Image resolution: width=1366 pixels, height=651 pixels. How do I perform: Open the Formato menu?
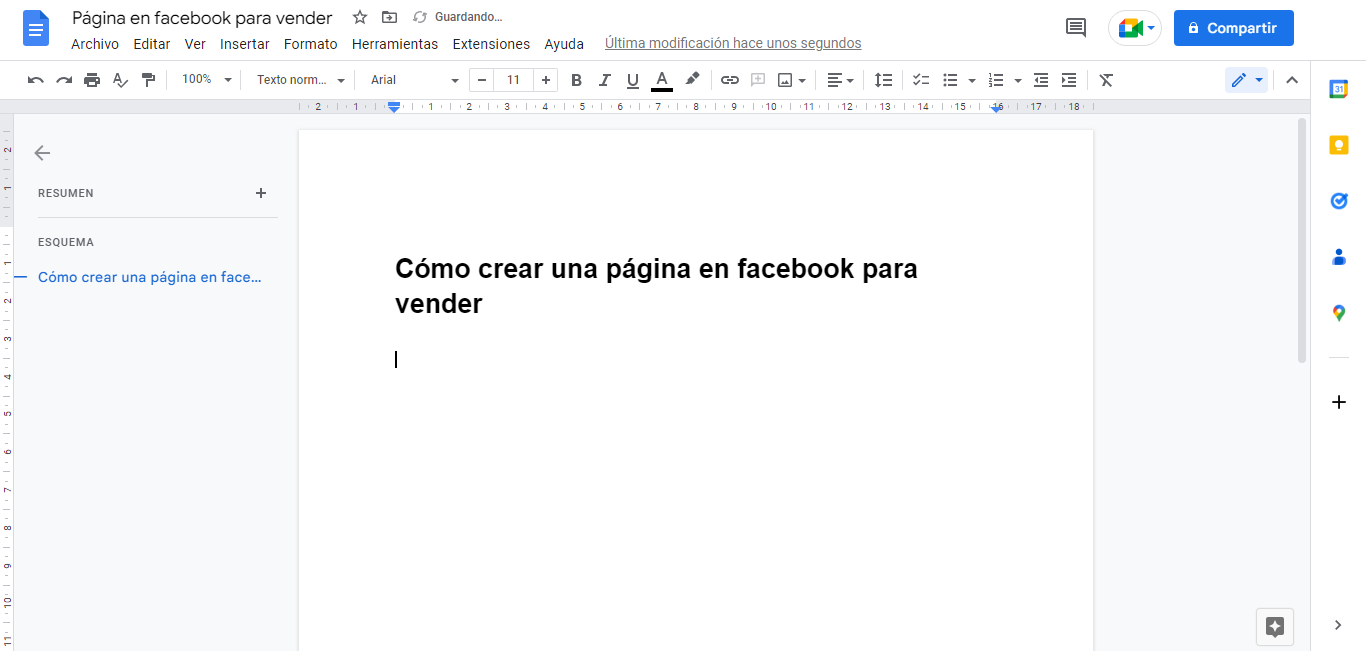(311, 44)
